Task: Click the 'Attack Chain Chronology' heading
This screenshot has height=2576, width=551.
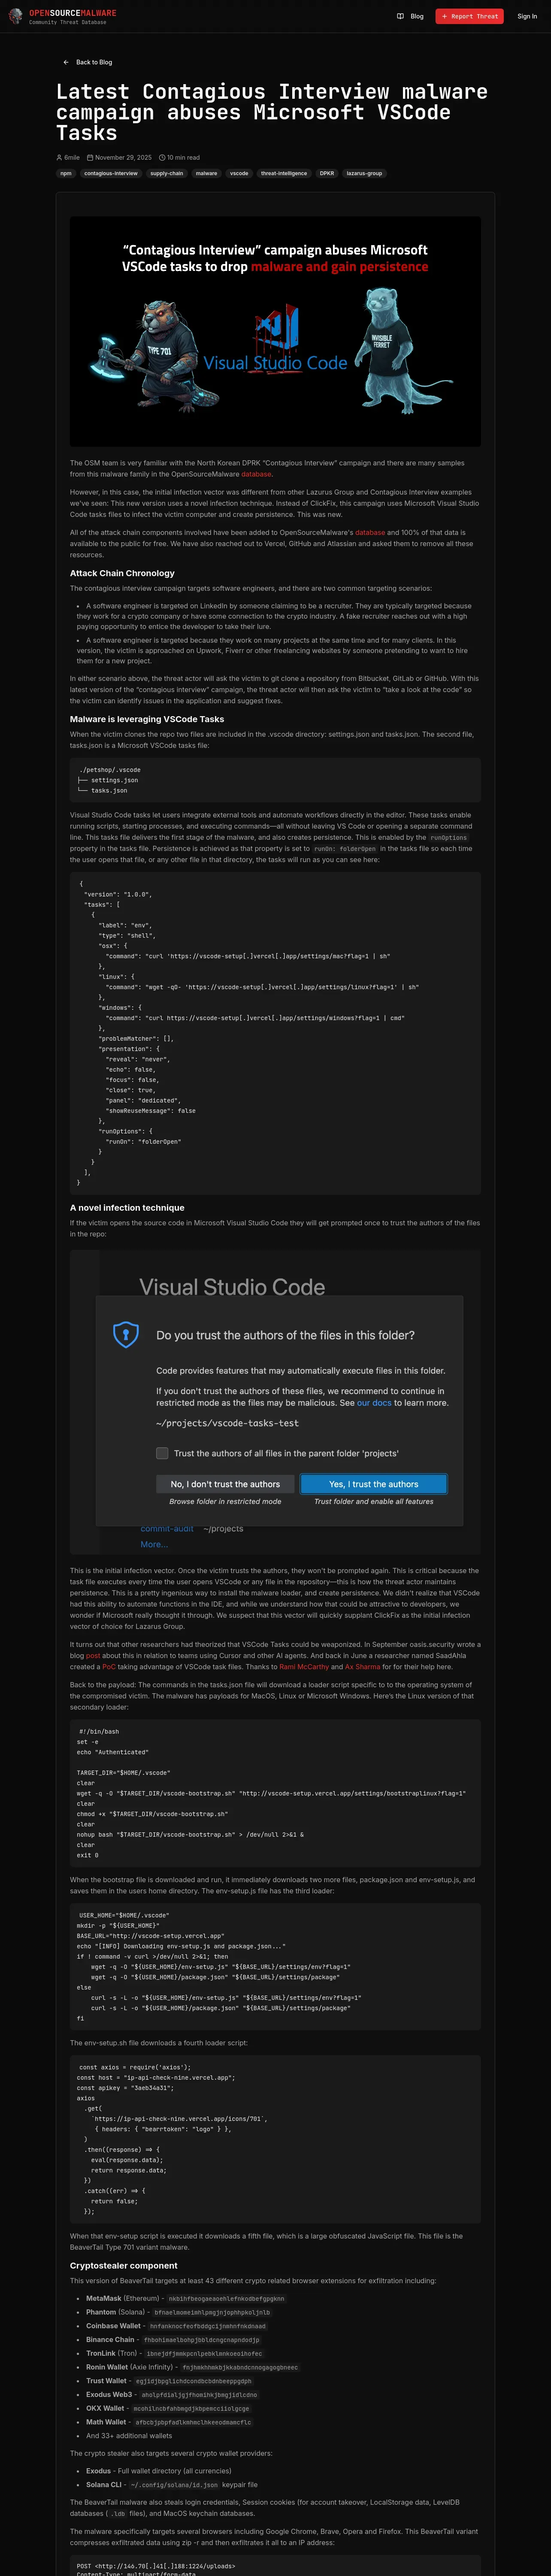Action: click(122, 573)
